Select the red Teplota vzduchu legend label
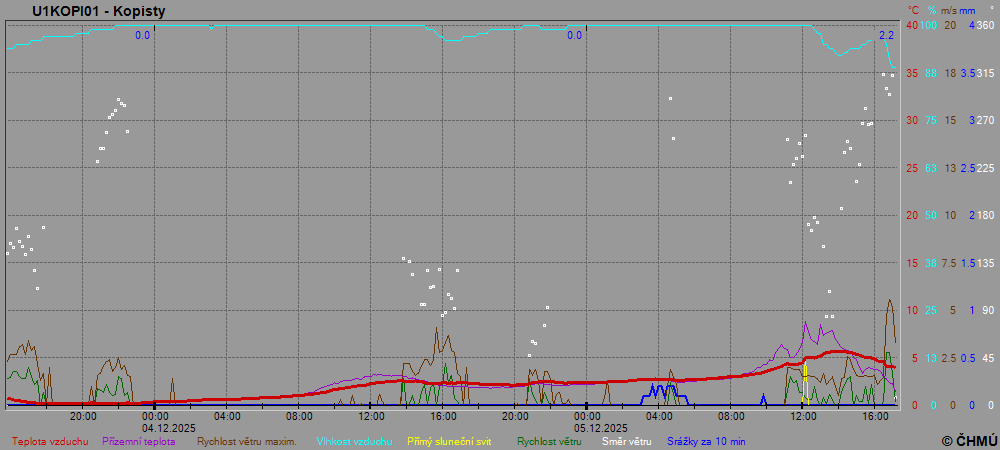The width and height of the screenshot is (1000, 450). pyautogui.click(x=50, y=440)
